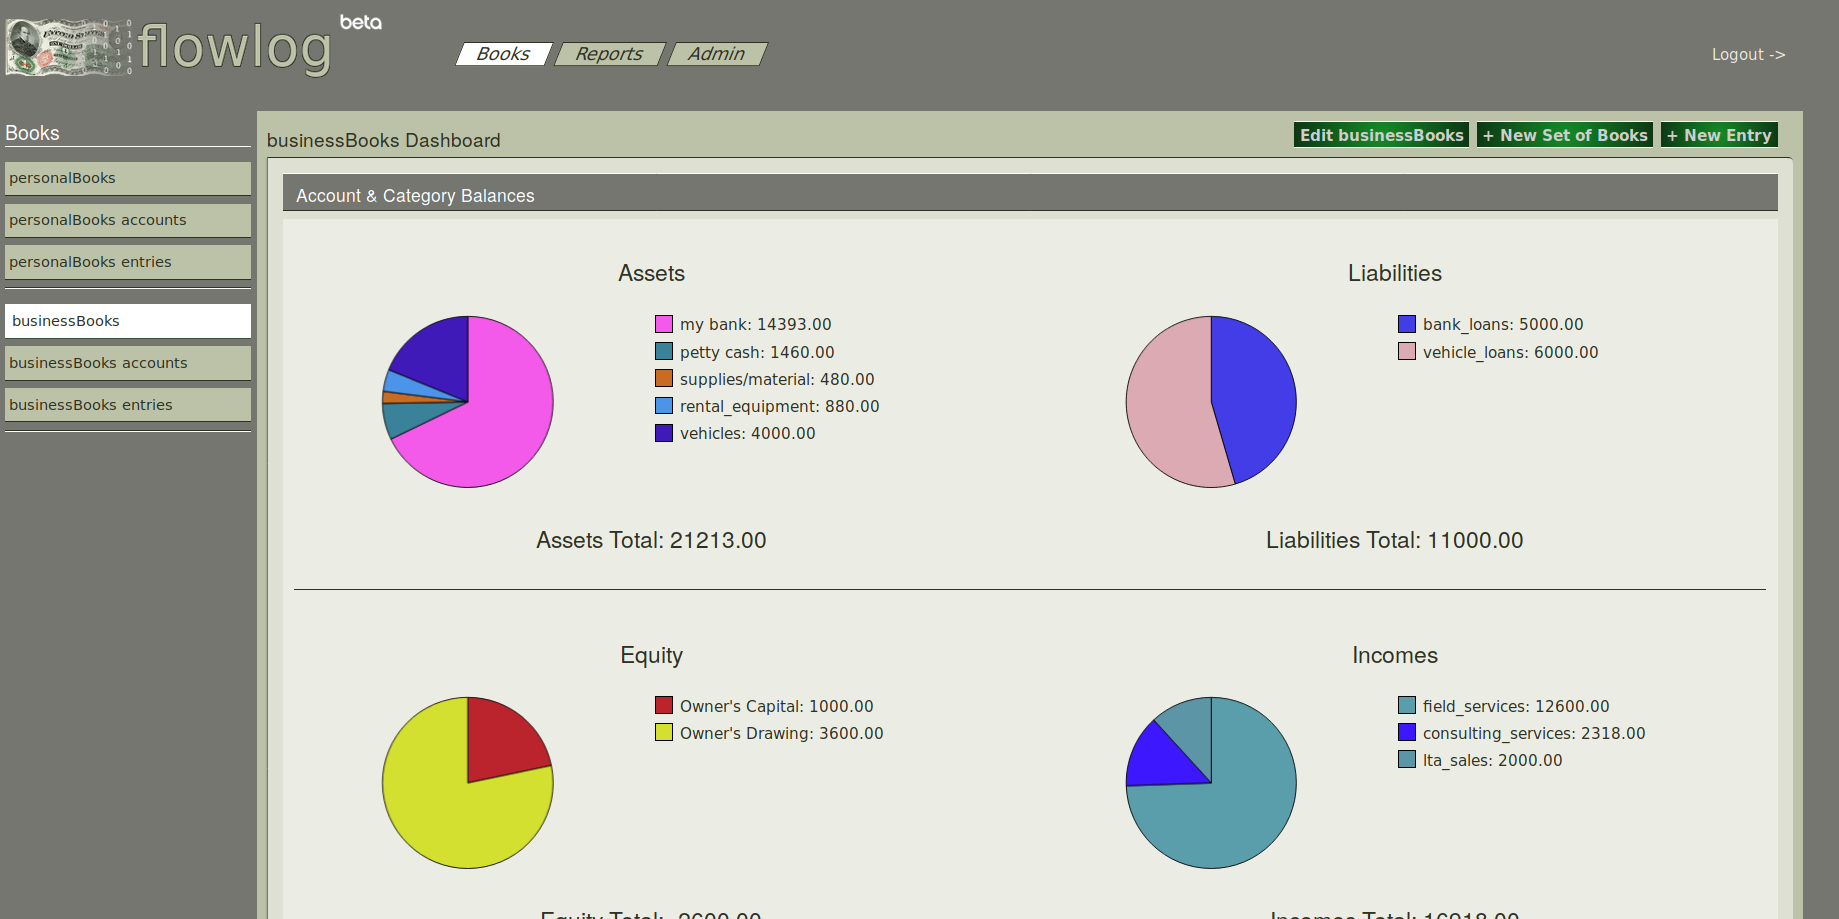Viewport: 1839px width, 919px height.
Task: Open personalBooks in the sidebar
Action: [128, 178]
